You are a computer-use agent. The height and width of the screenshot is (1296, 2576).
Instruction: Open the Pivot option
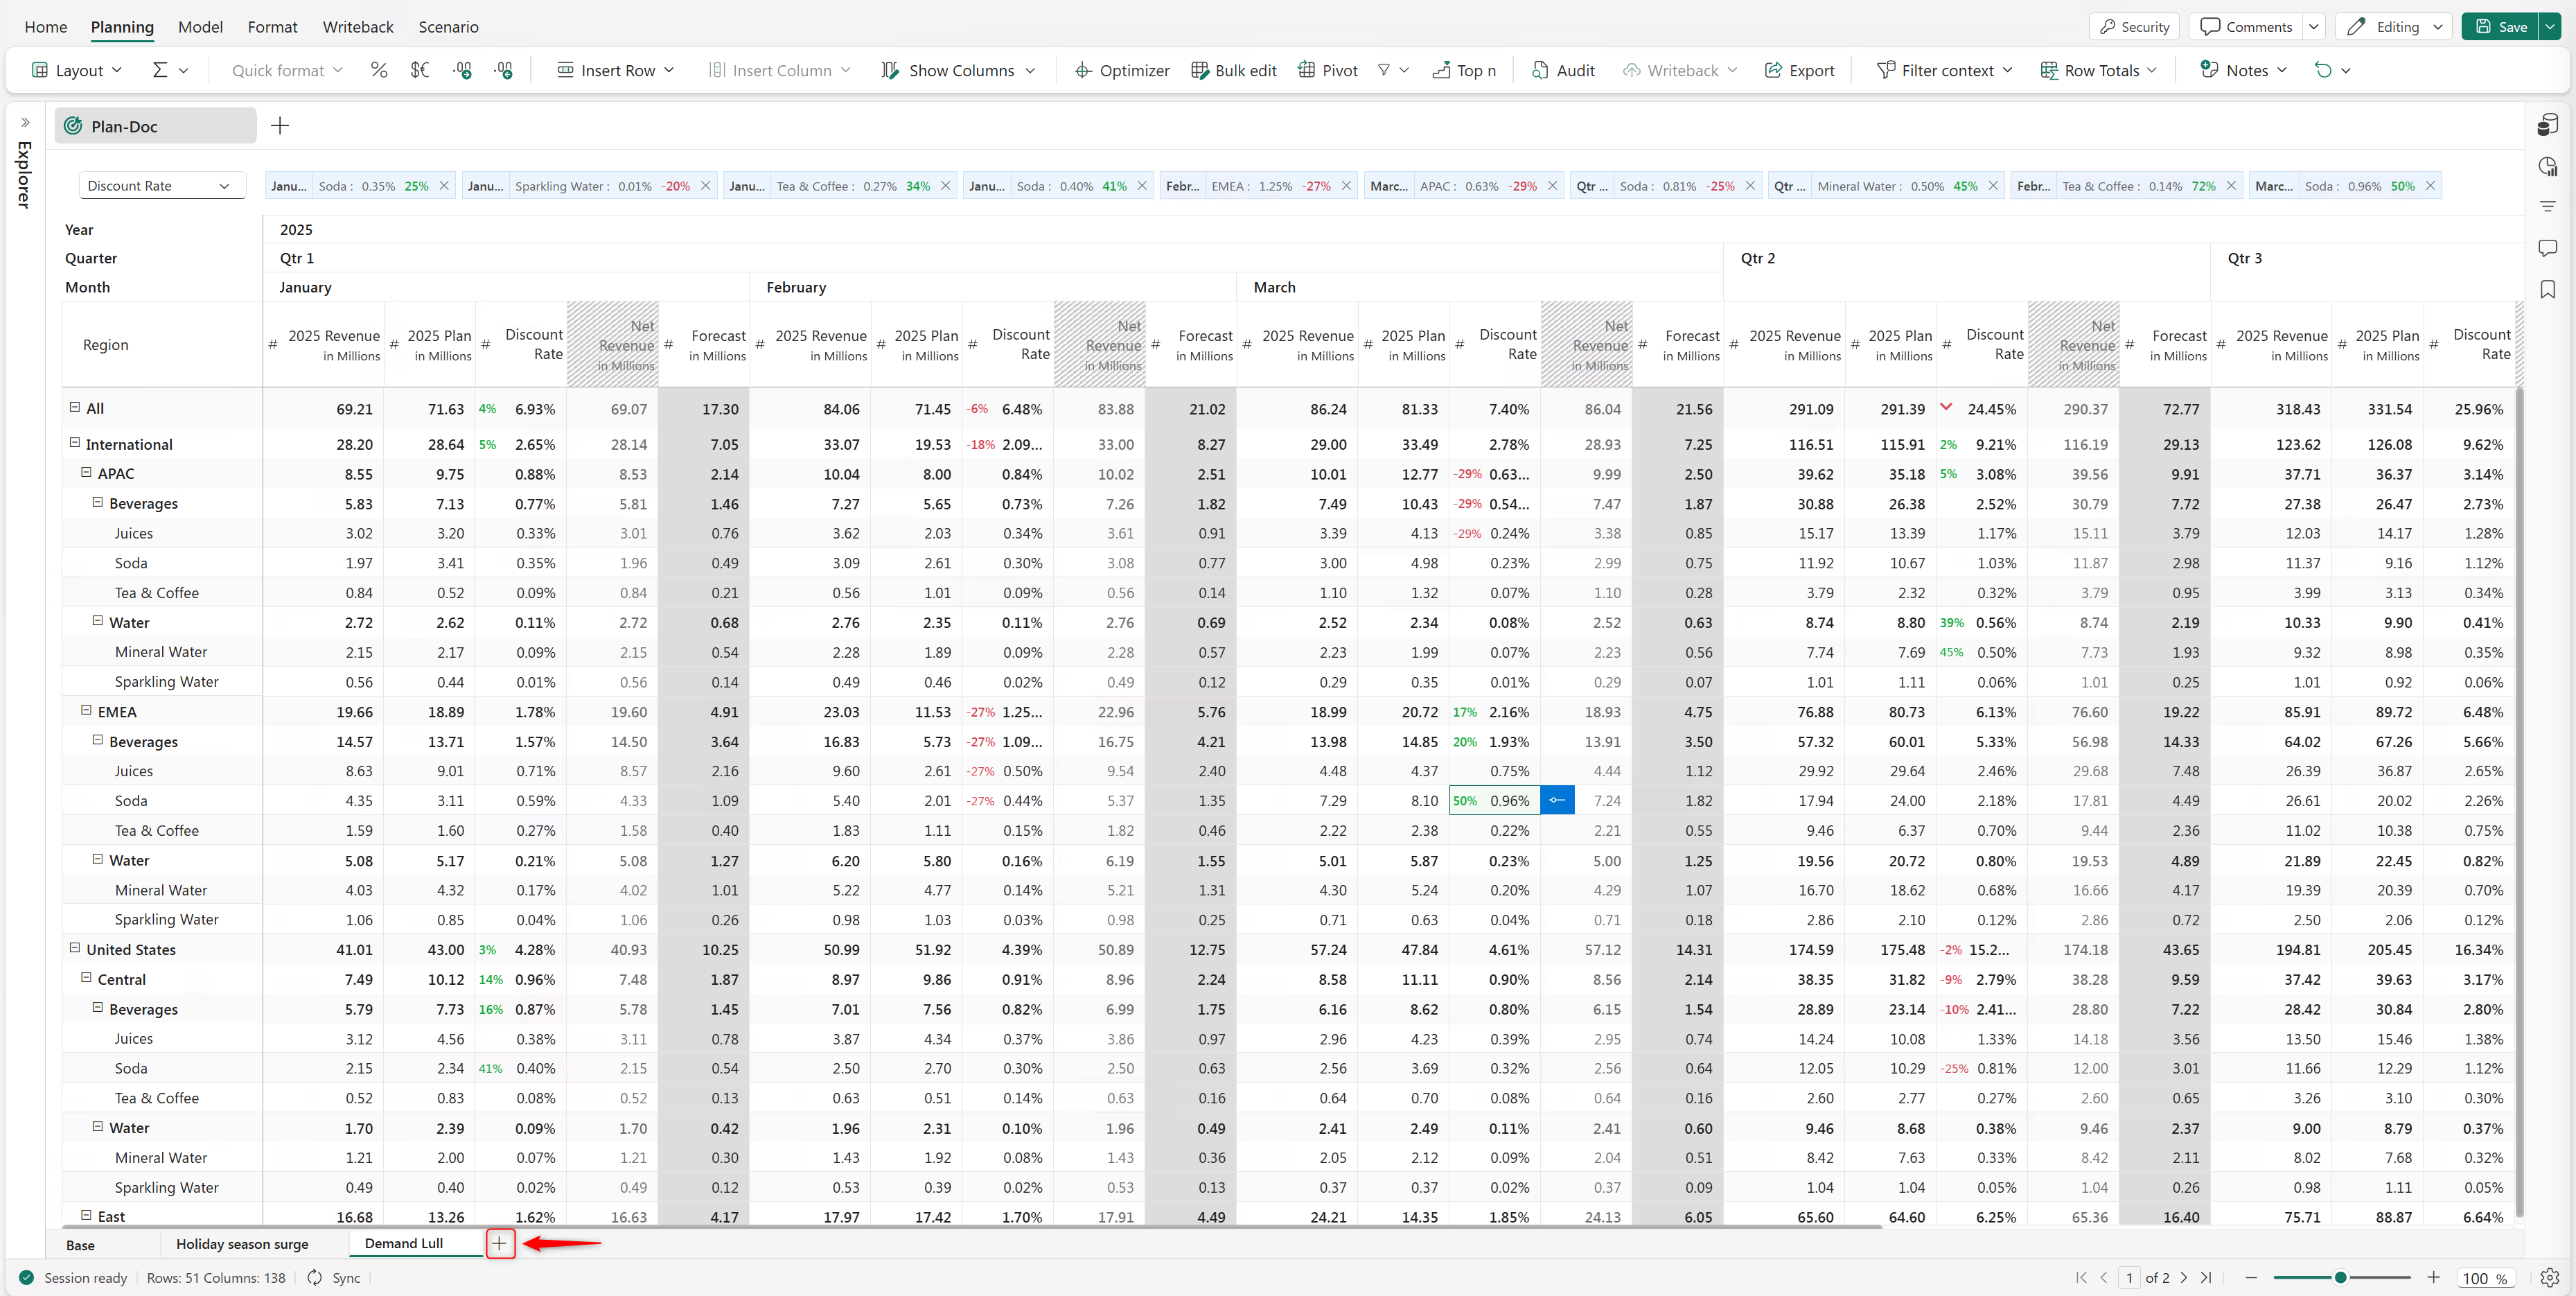(x=1327, y=70)
